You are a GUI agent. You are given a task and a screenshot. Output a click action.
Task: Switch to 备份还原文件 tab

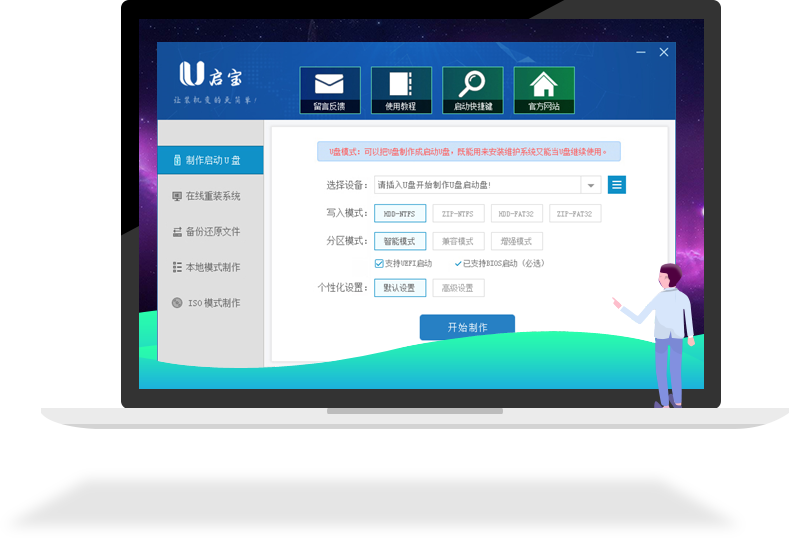pyautogui.click(x=211, y=232)
